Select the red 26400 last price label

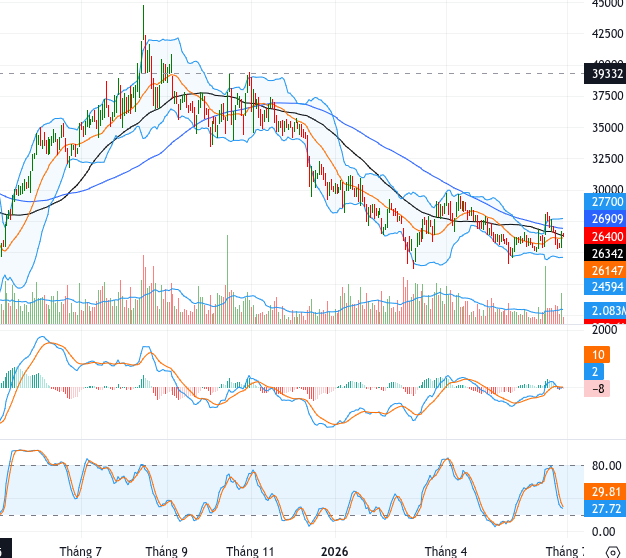tap(605, 236)
